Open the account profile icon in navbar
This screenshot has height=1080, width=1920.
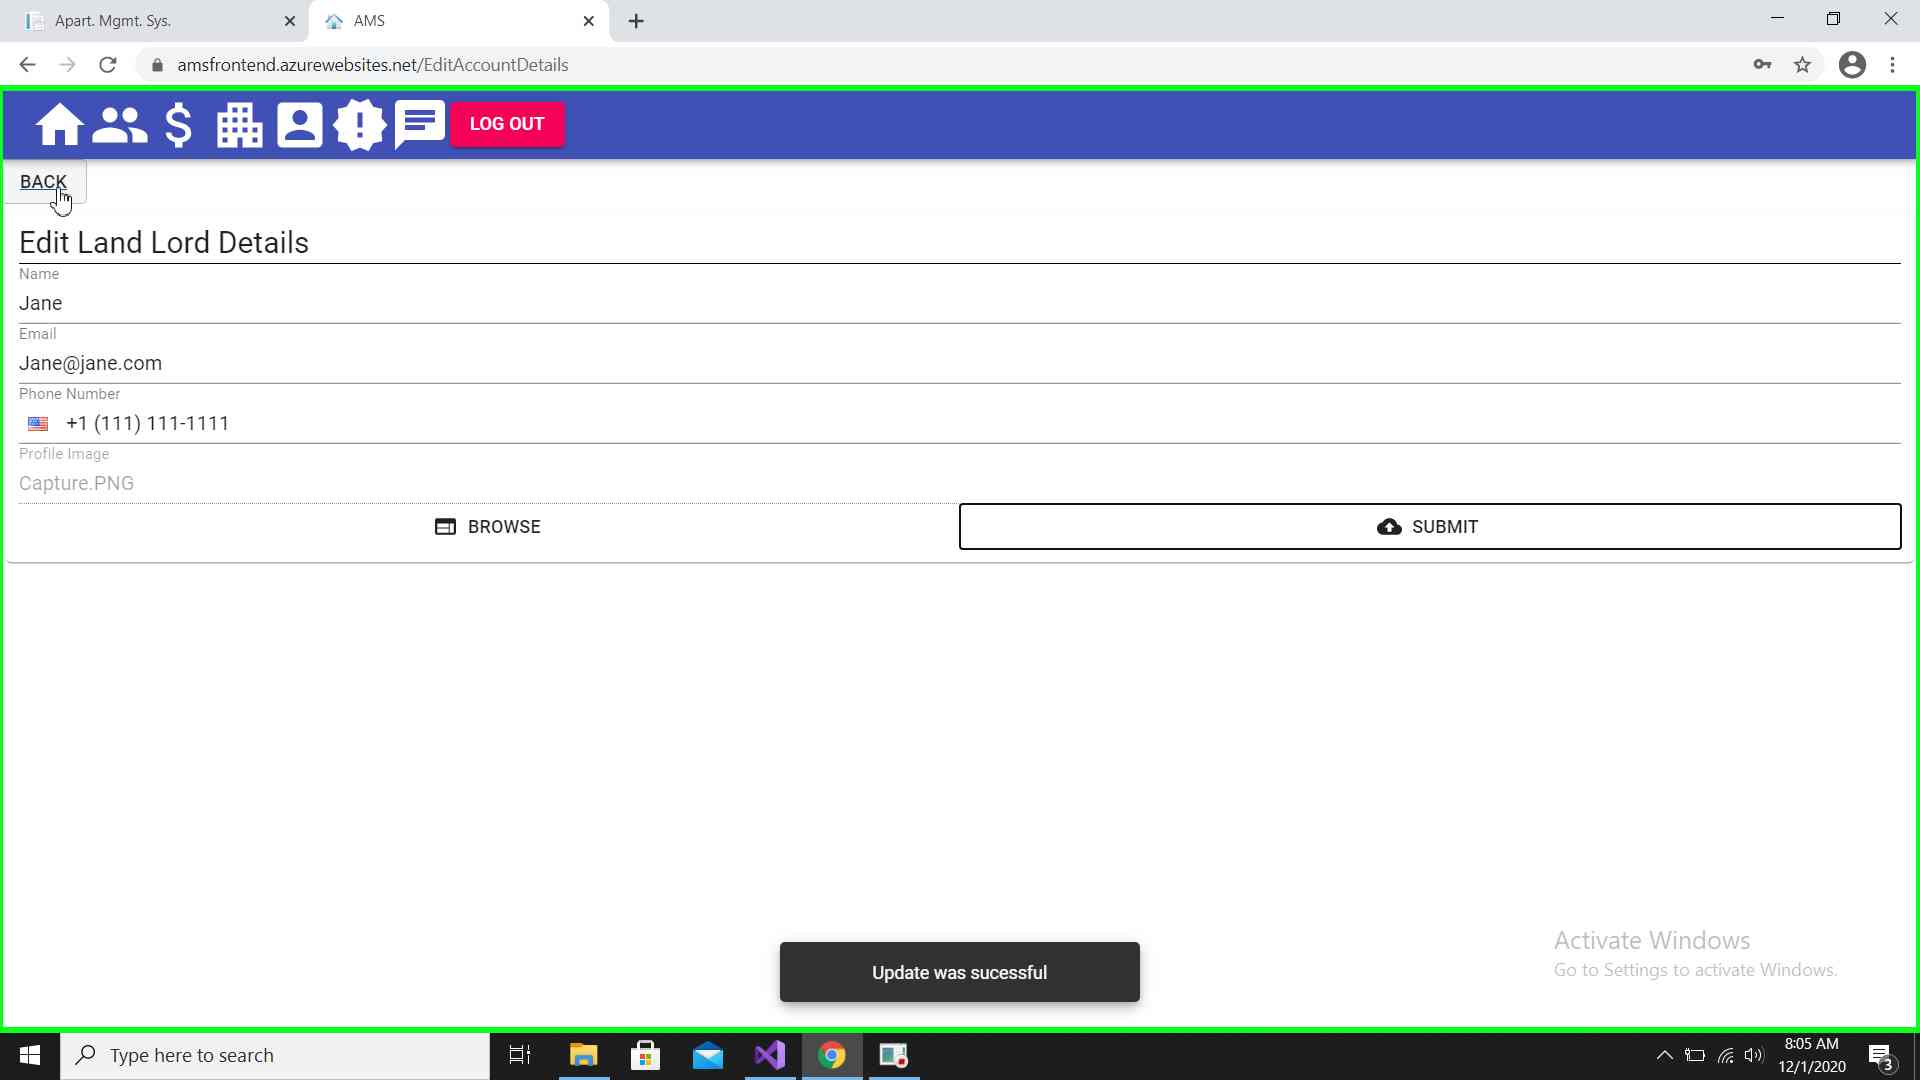click(300, 125)
